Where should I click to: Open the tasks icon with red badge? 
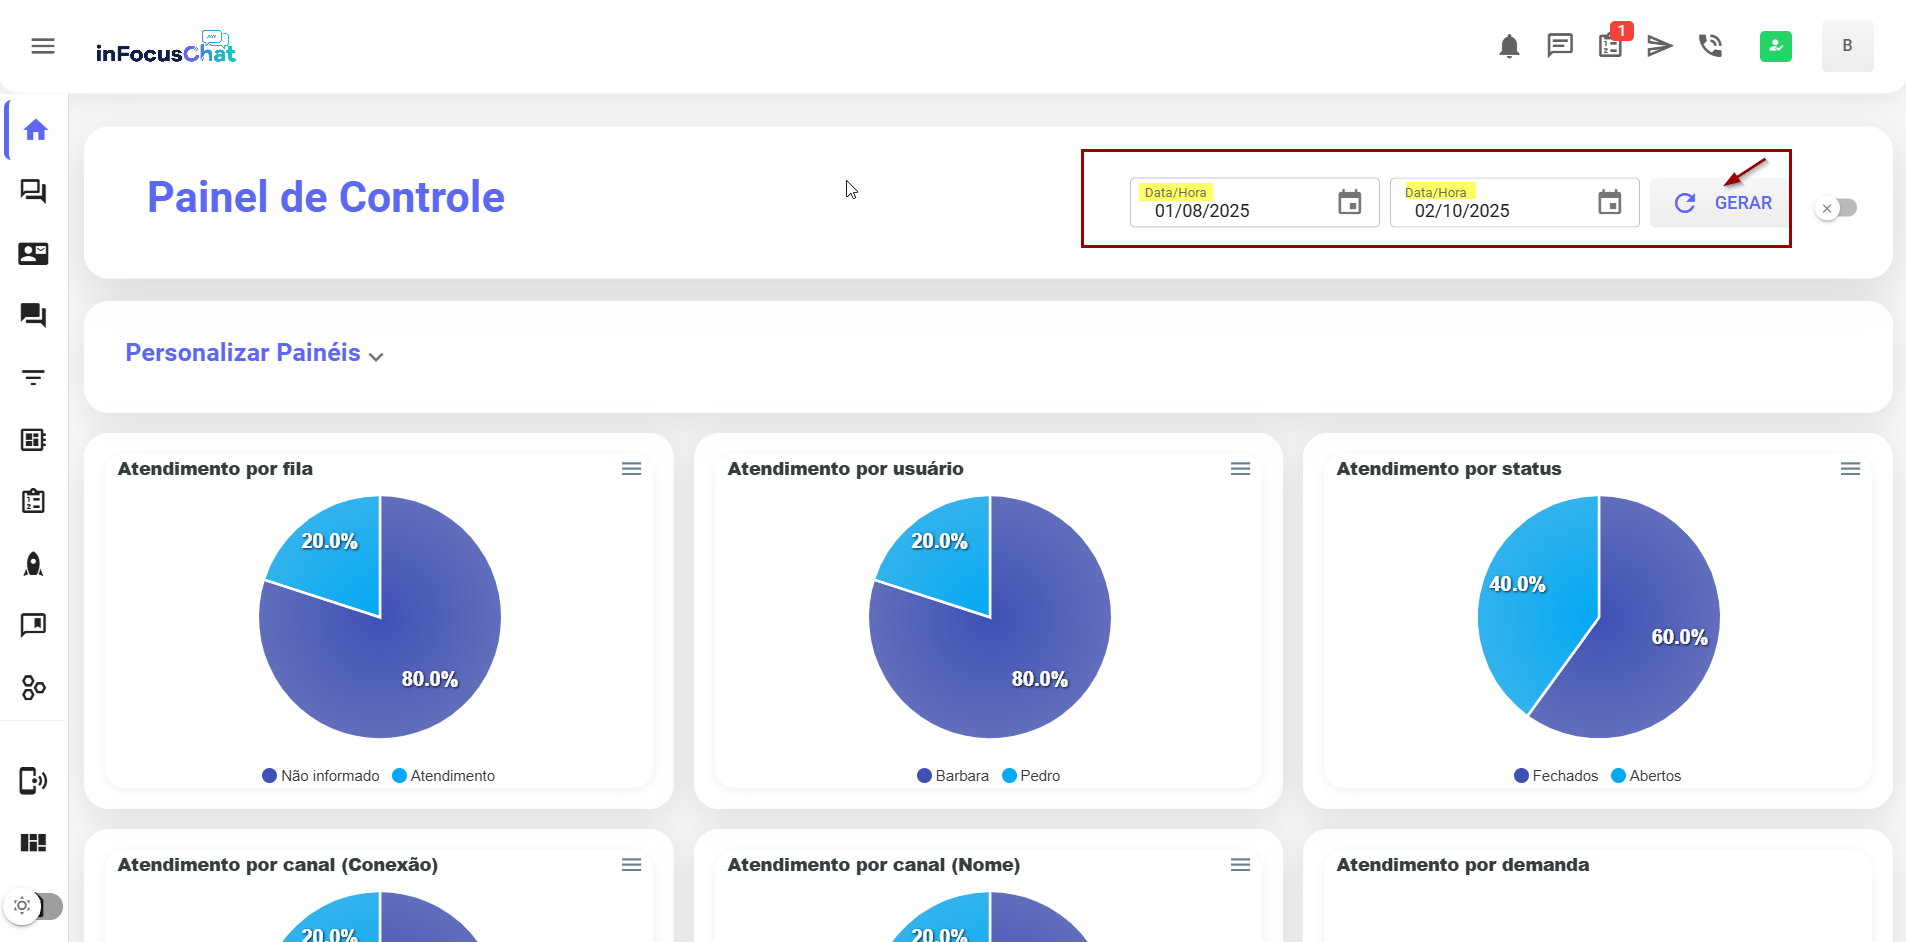[x=1610, y=46]
